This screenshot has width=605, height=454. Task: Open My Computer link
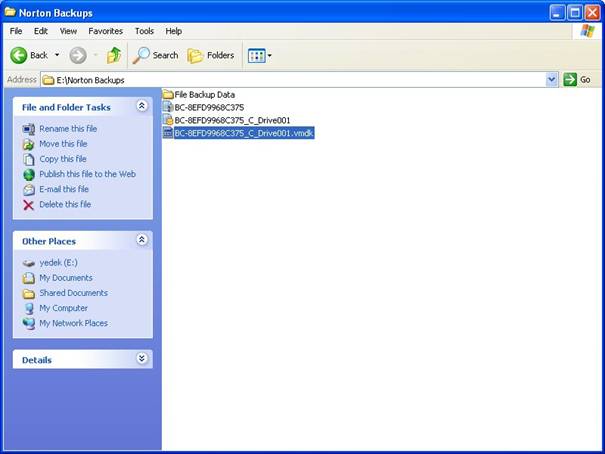point(63,308)
